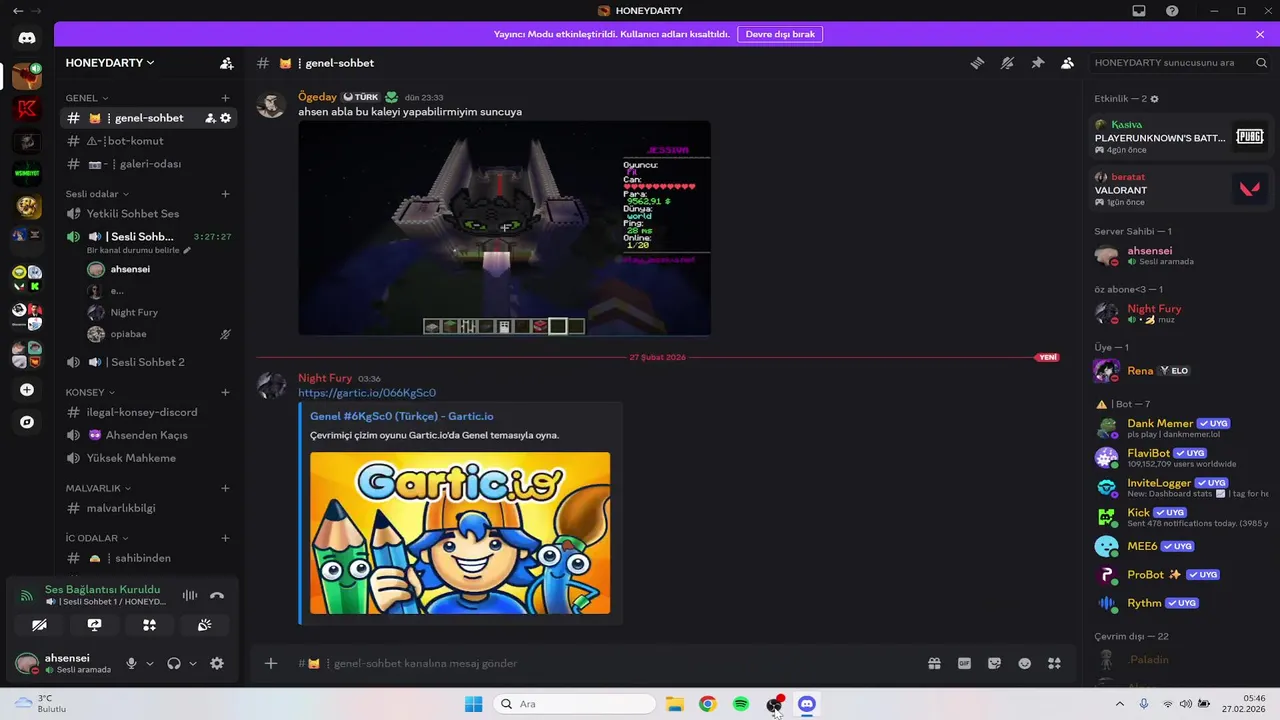Toggle camera on in voice panel
The width and height of the screenshot is (1280, 720).
click(39, 625)
